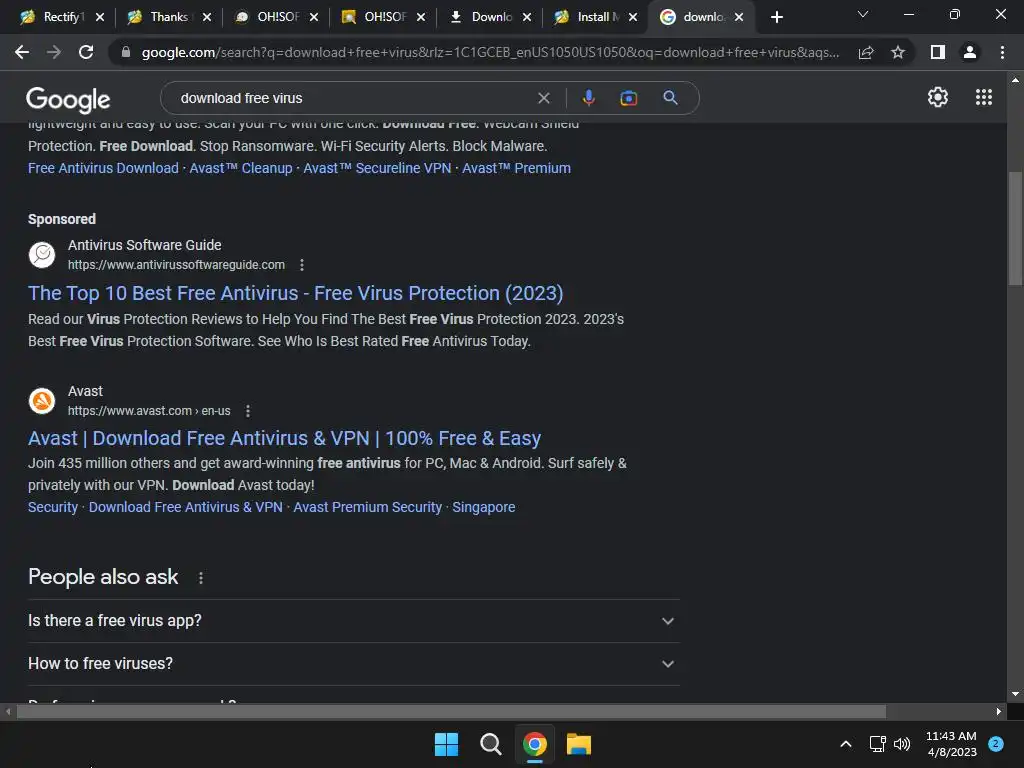The height and width of the screenshot is (768, 1024).
Task: Close the Rectify tab
Action: [100, 17]
